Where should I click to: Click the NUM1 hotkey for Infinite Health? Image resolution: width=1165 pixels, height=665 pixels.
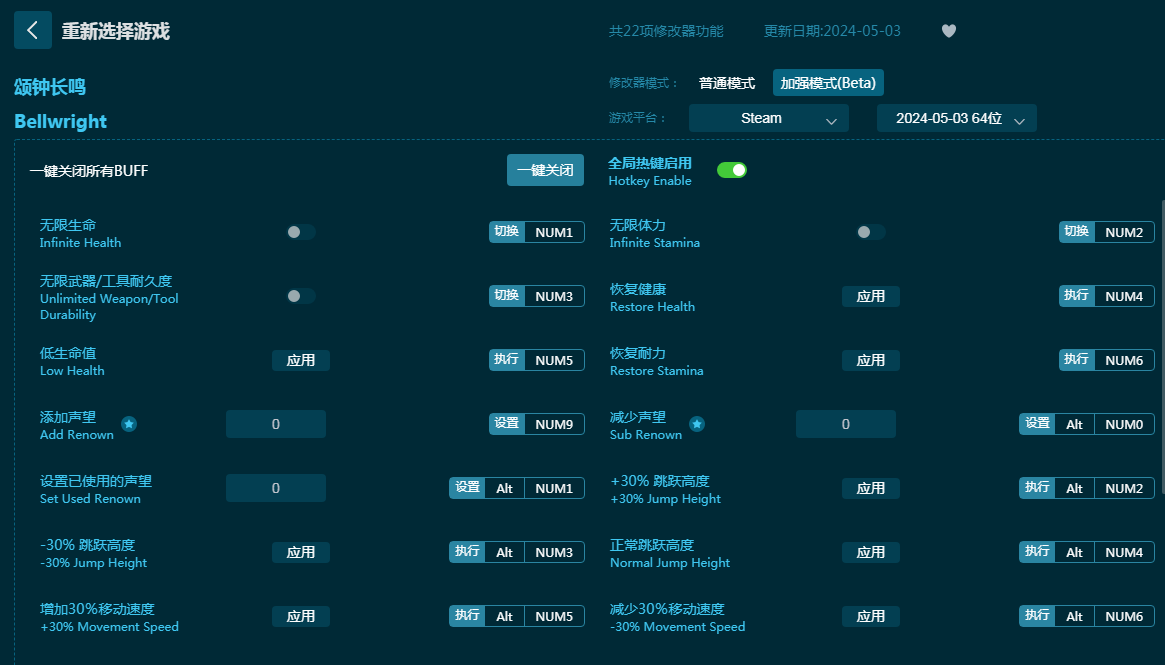pos(554,233)
